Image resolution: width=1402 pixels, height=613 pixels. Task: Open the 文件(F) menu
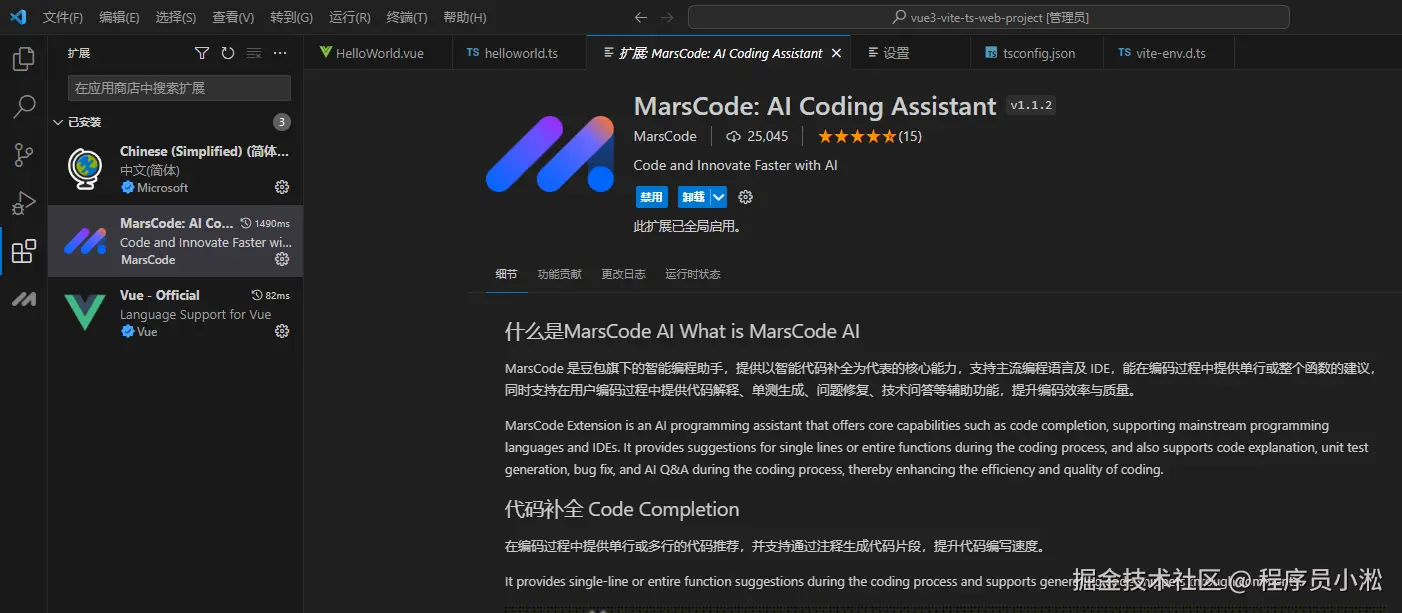(63, 18)
